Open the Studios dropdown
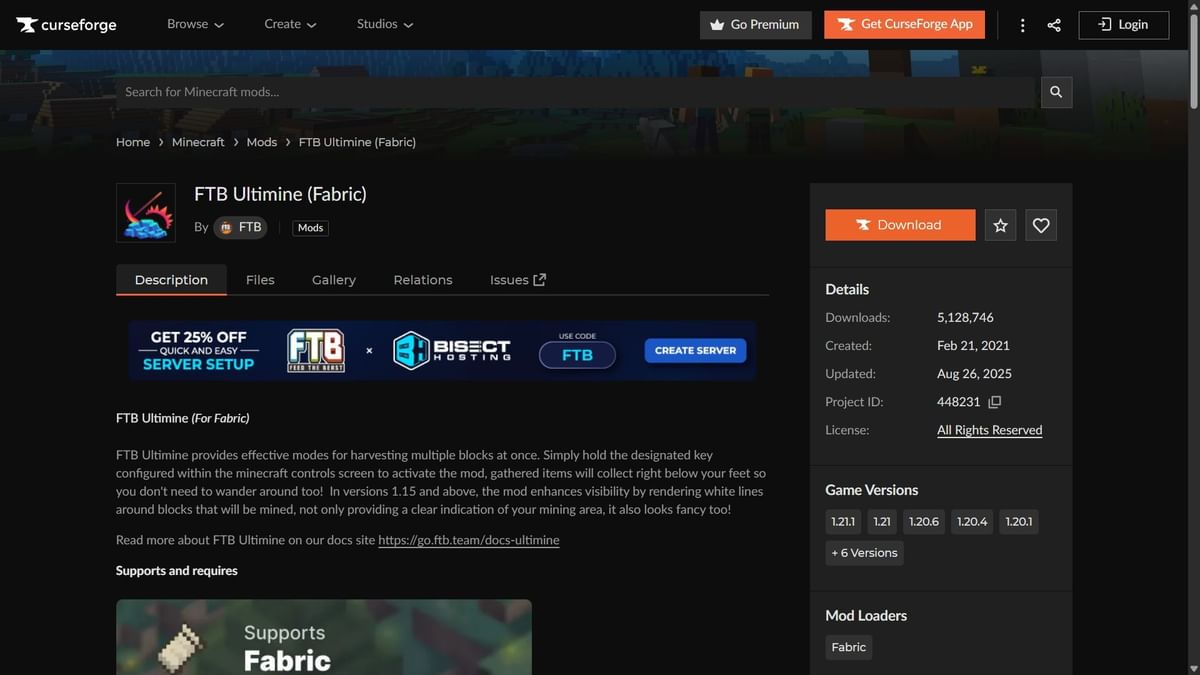1200x675 pixels. [384, 24]
